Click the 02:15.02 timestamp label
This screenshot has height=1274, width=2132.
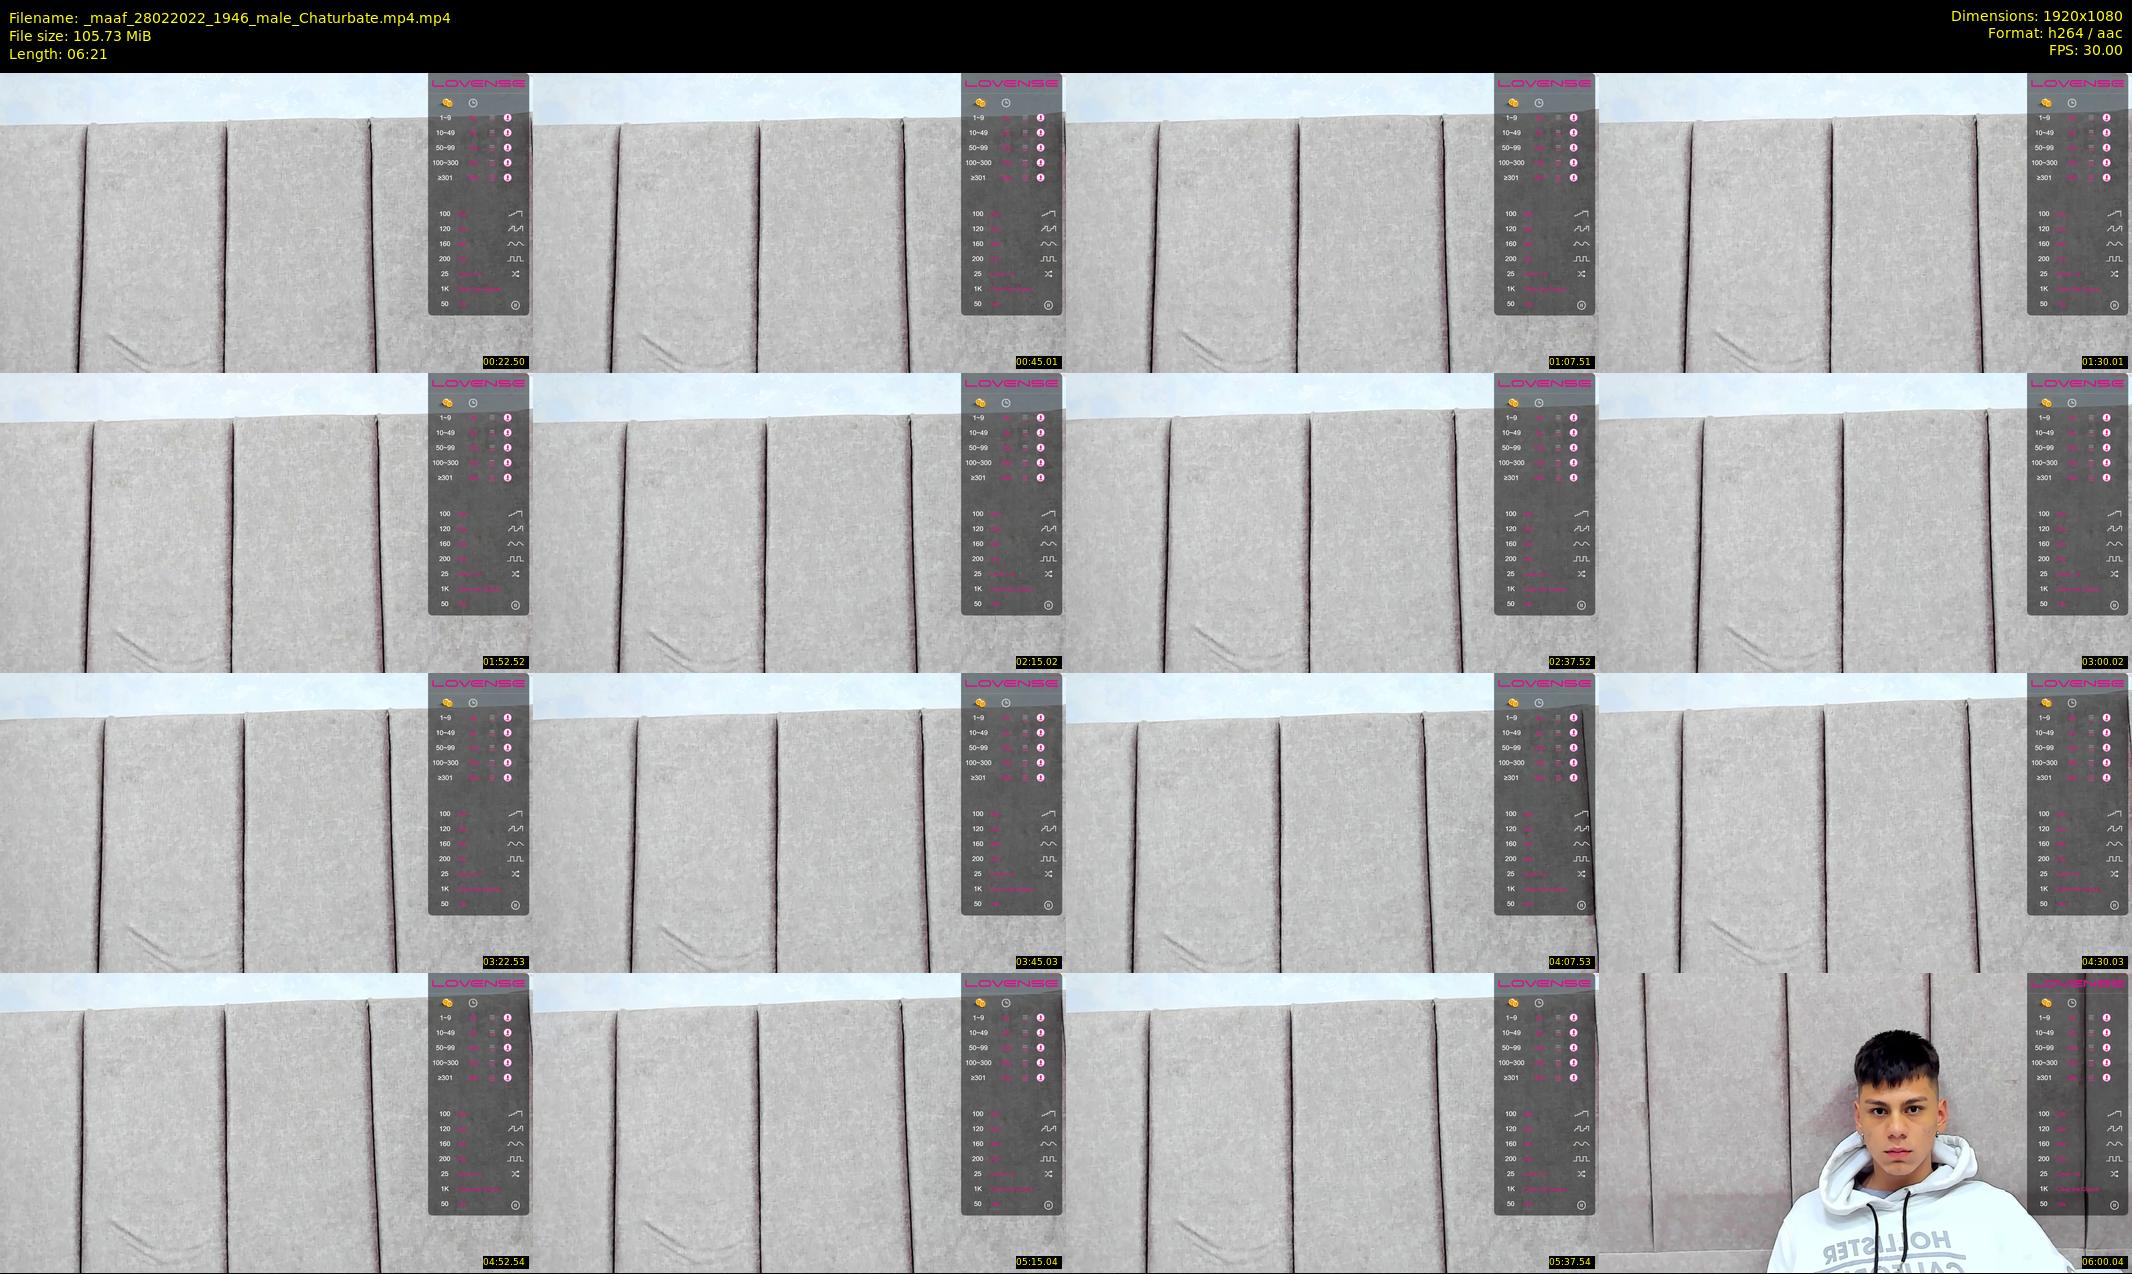click(x=1037, y=662)
